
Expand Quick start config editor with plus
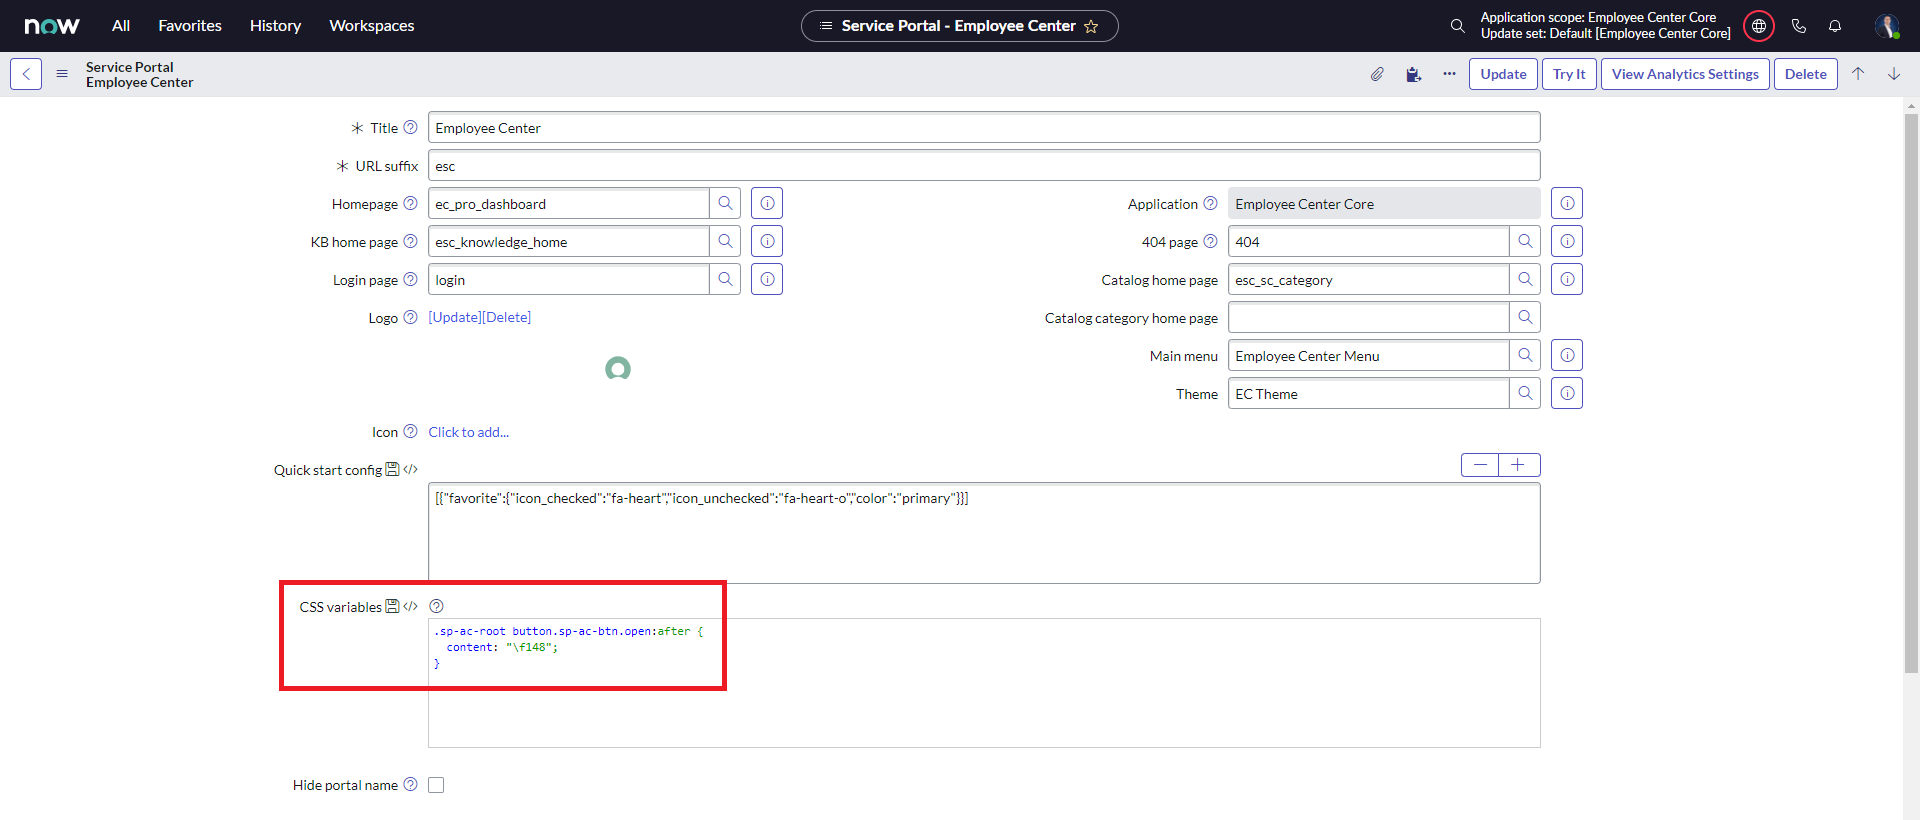[x=1518, y=465]
